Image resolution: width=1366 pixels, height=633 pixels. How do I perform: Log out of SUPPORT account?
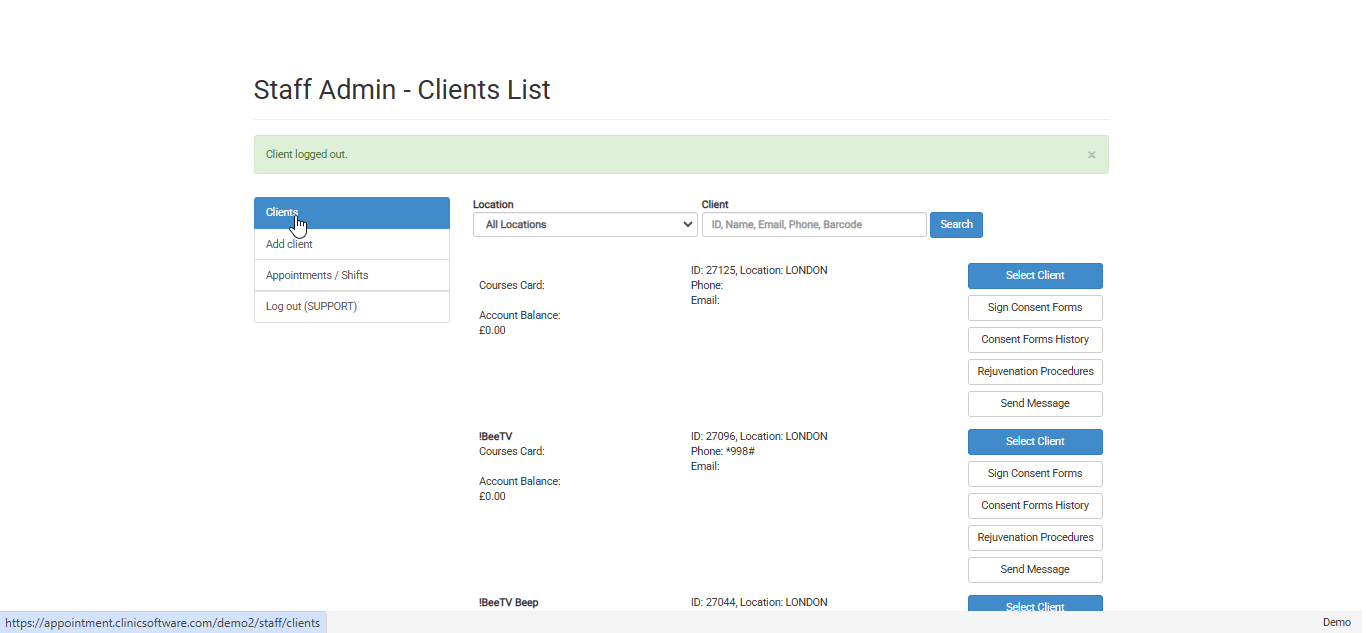(x=351, y=306)
